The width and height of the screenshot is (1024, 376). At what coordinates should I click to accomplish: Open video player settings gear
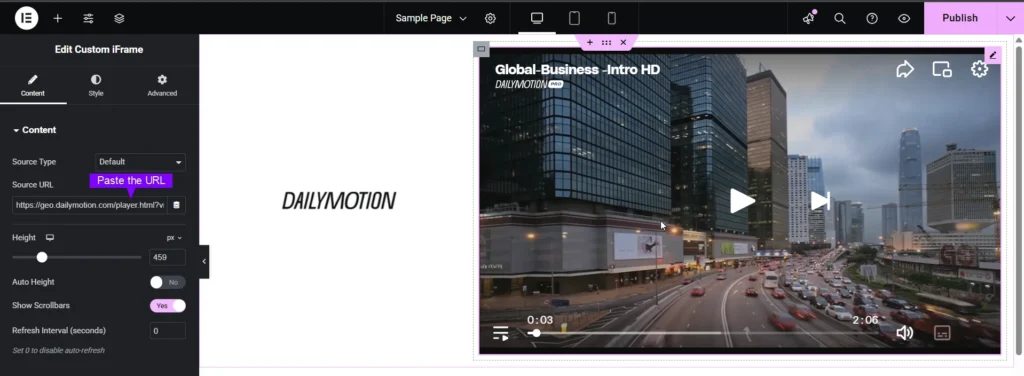tap(979, 69)
